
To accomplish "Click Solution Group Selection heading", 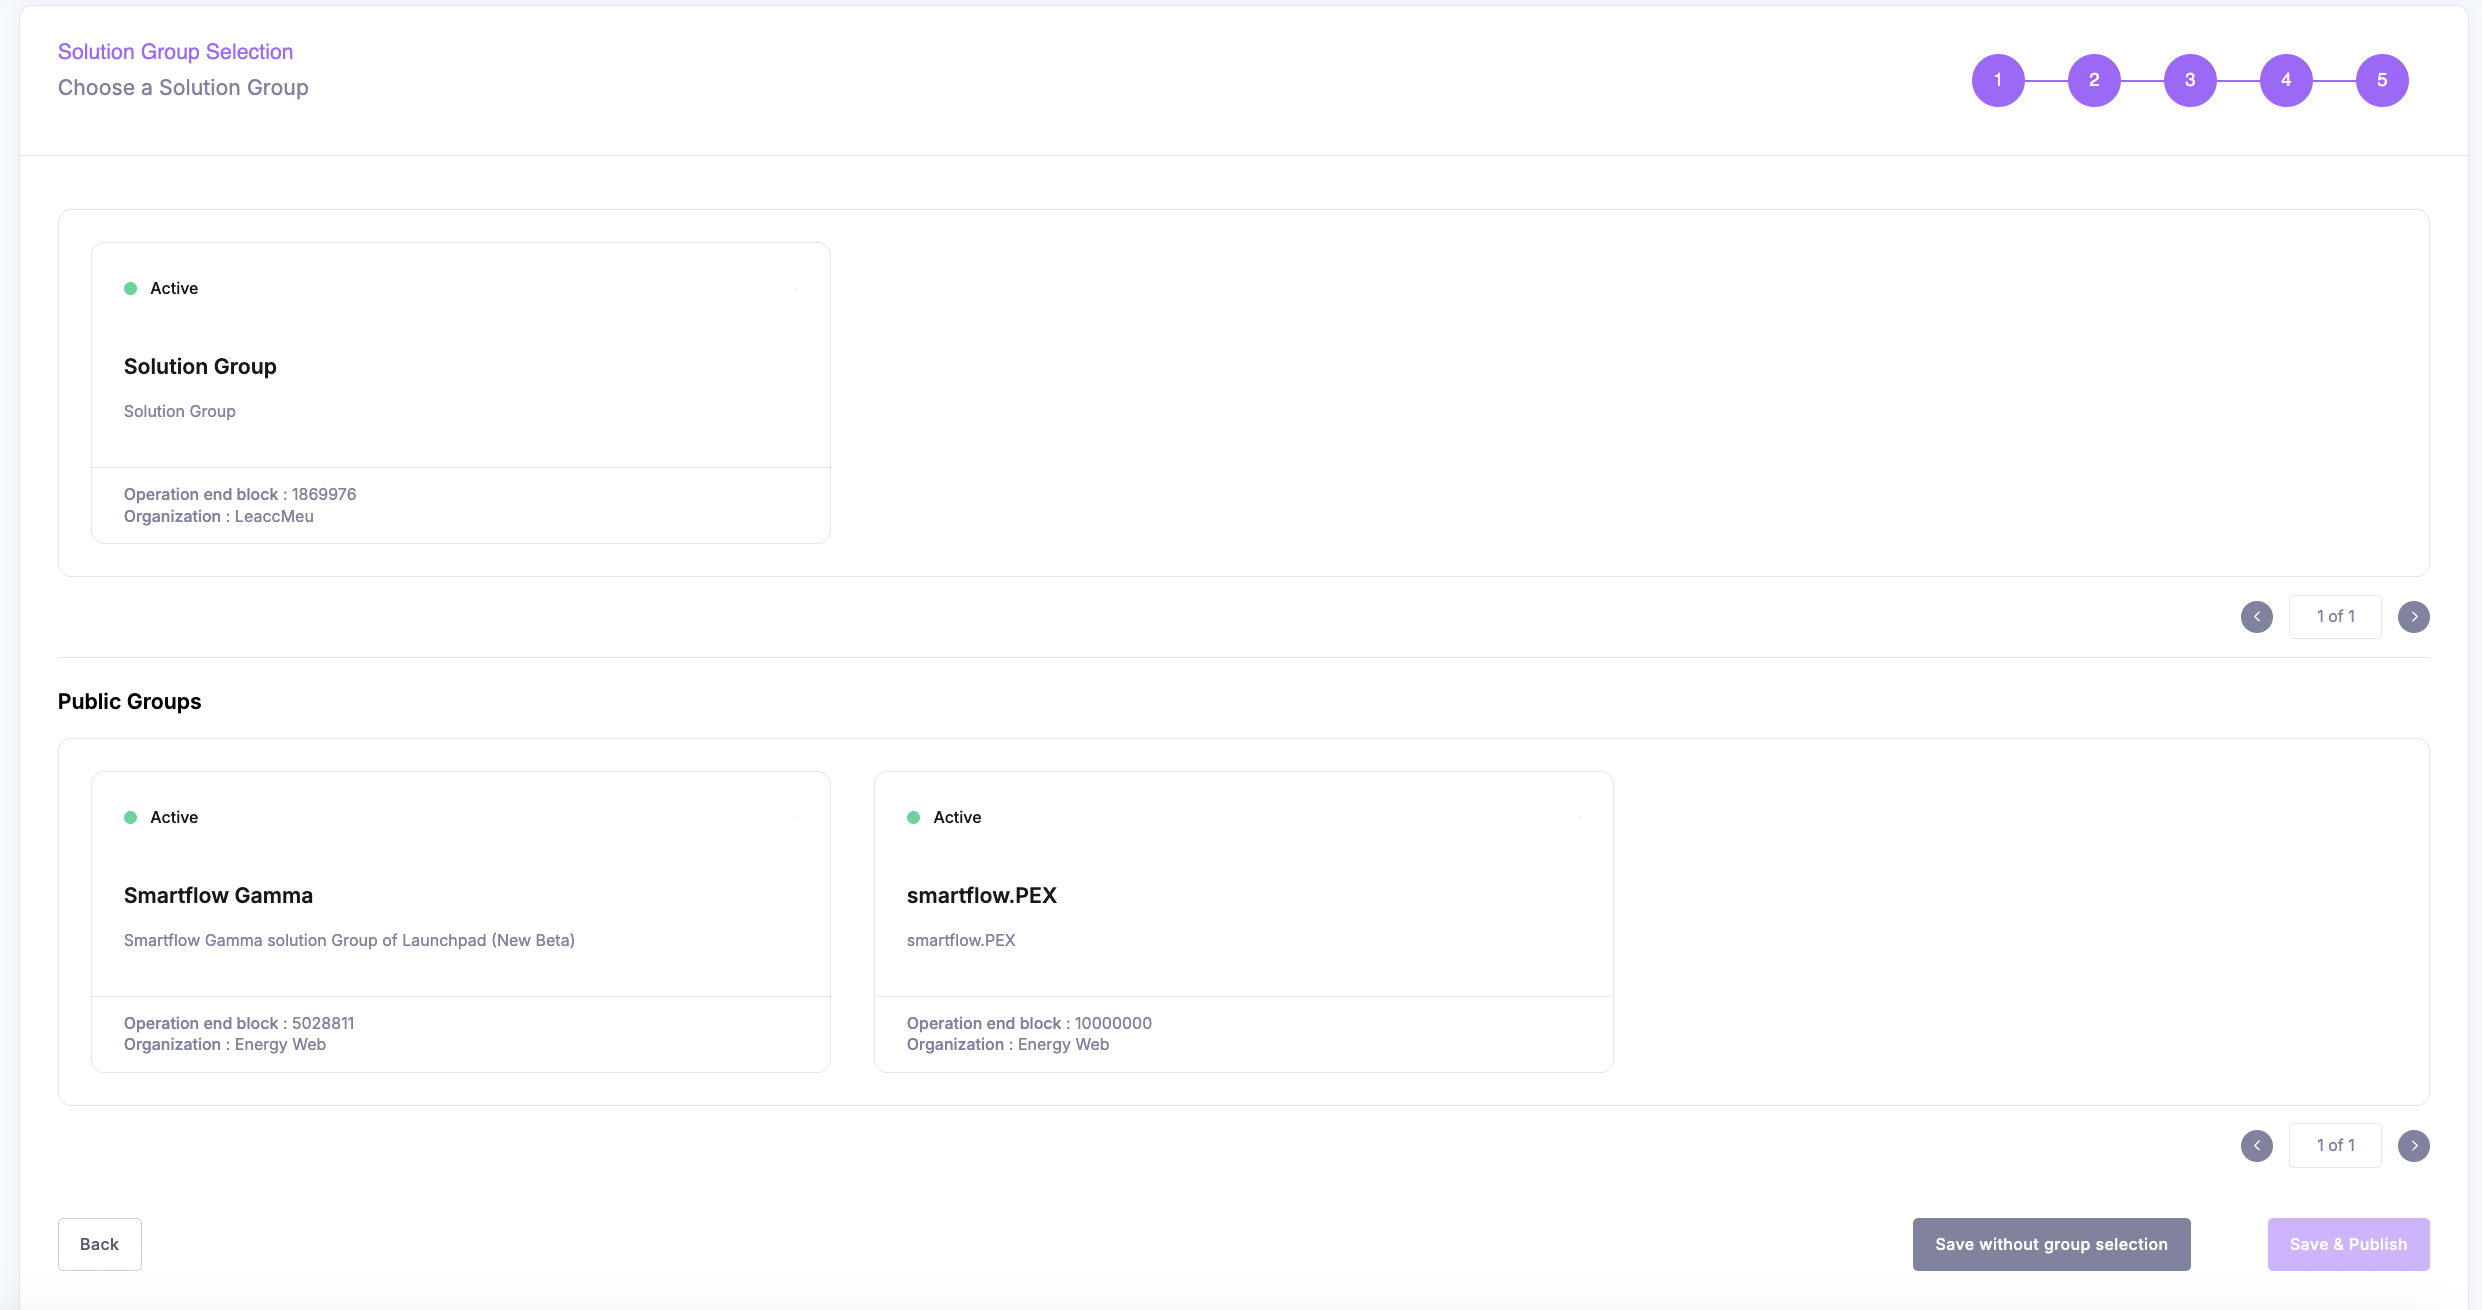I will click(175, 52).
